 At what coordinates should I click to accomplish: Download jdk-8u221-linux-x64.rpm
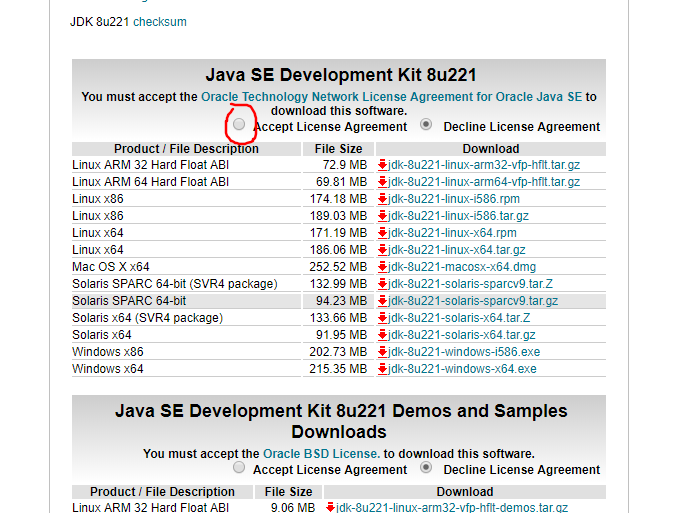(x=452, y=233)
